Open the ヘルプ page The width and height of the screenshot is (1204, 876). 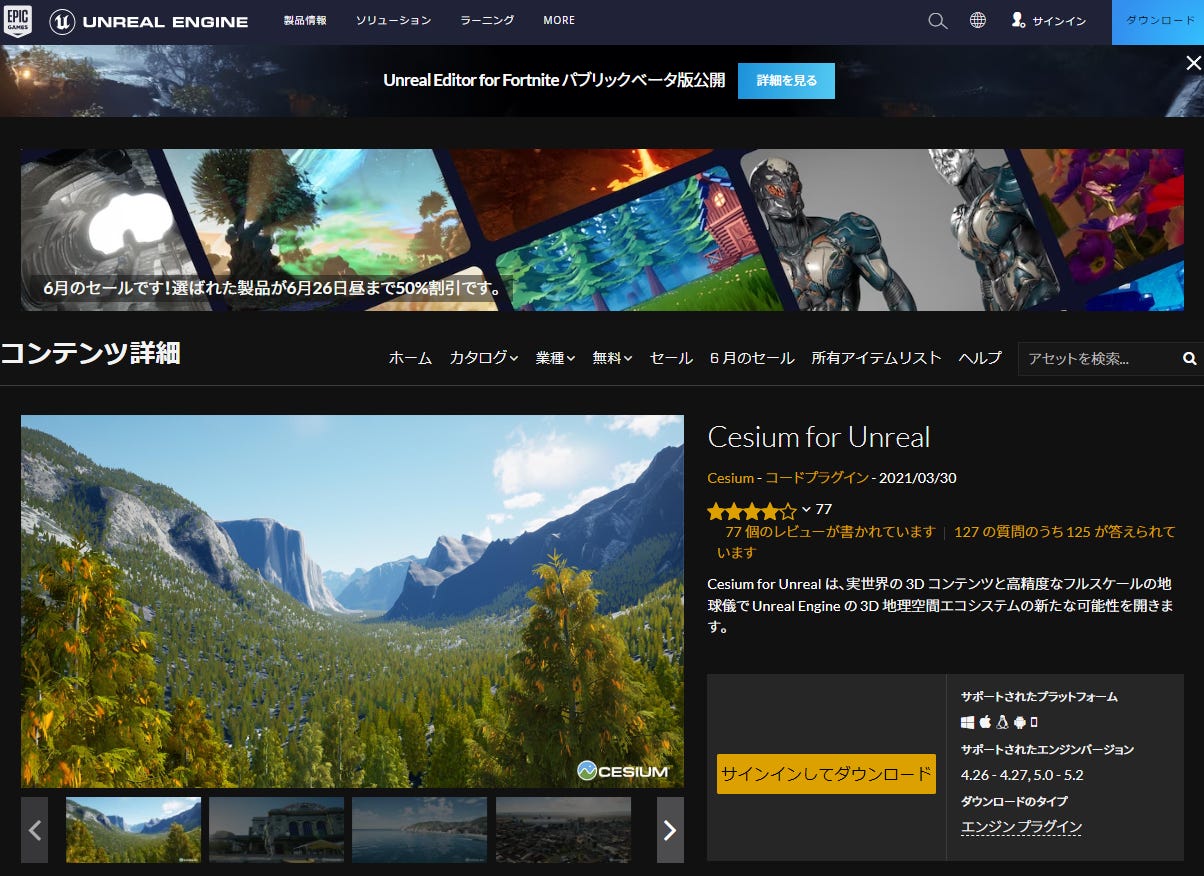point(980,358)
